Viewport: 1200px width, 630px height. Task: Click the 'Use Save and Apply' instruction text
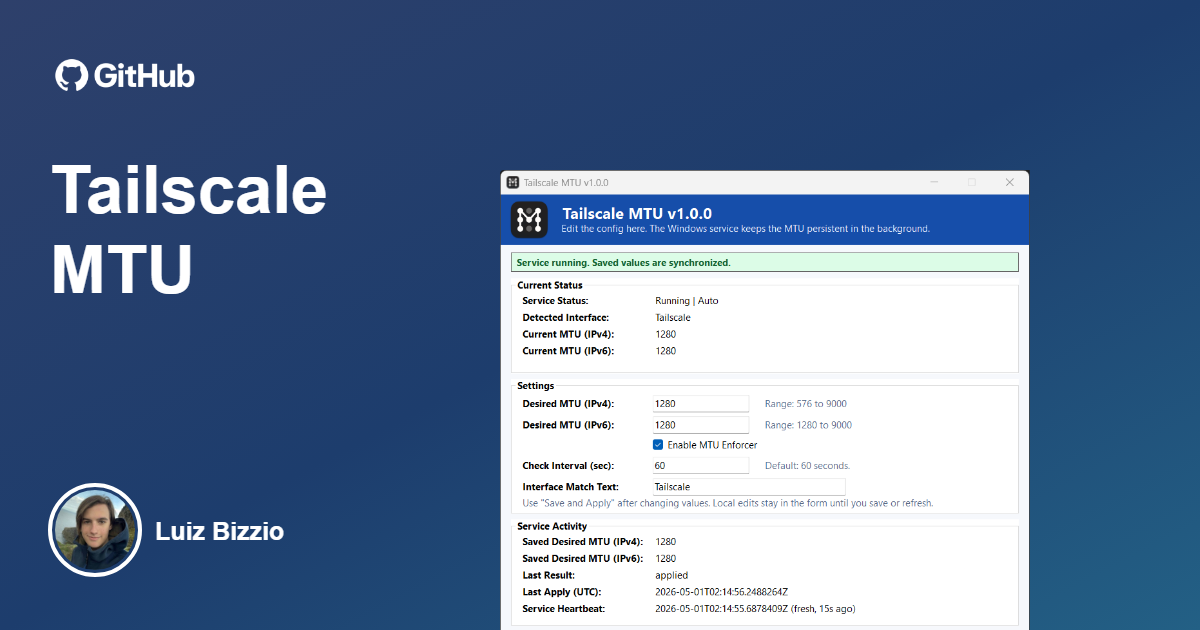coord(728,503)
